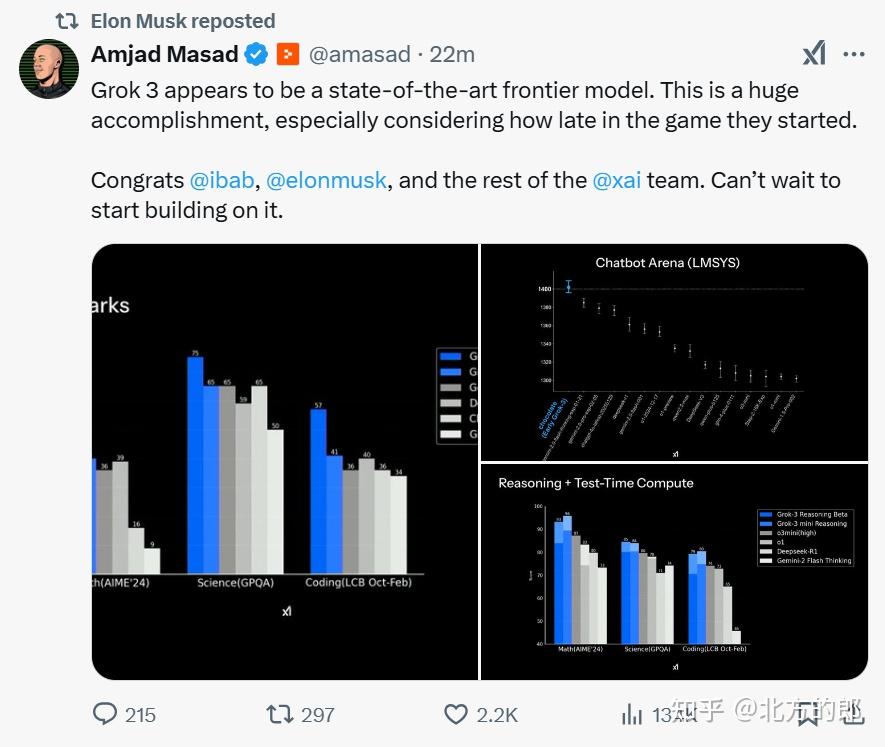Open the view analytics bar chart icon
This screenshot has width=885, height=747.
click(x=632, y=714)
